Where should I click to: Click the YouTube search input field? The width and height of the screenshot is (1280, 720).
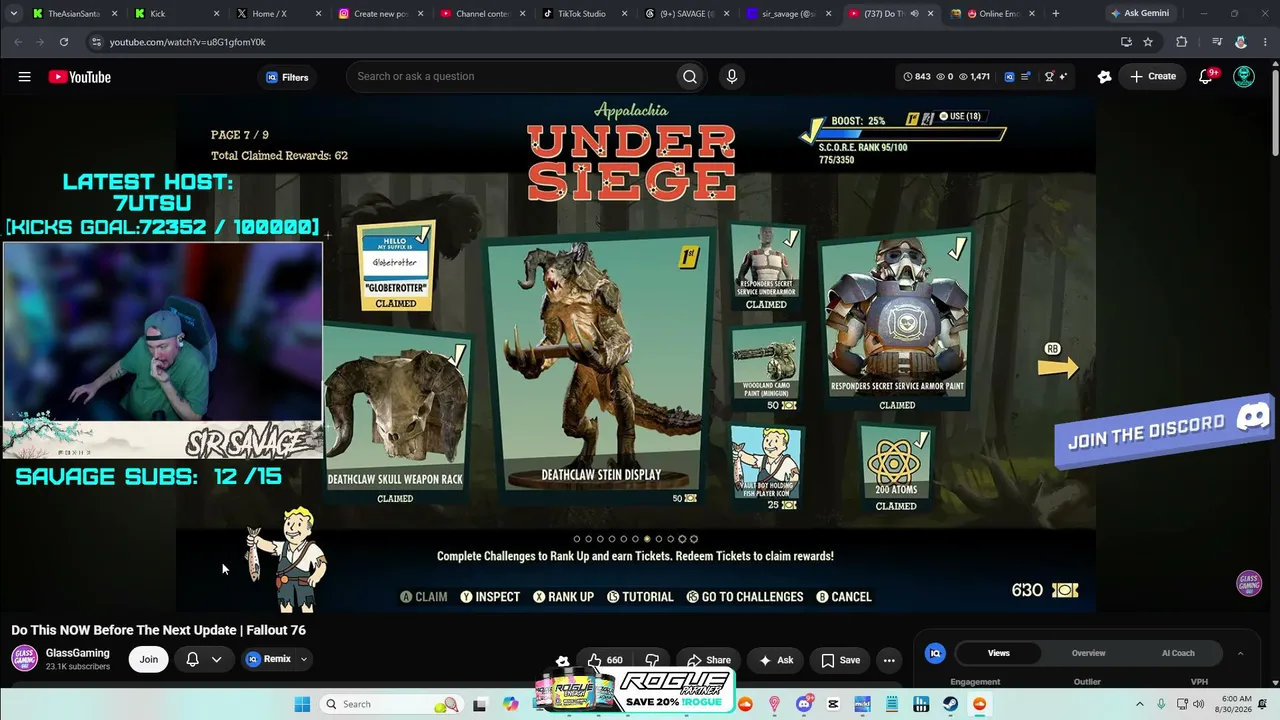(x=510, y=77)
